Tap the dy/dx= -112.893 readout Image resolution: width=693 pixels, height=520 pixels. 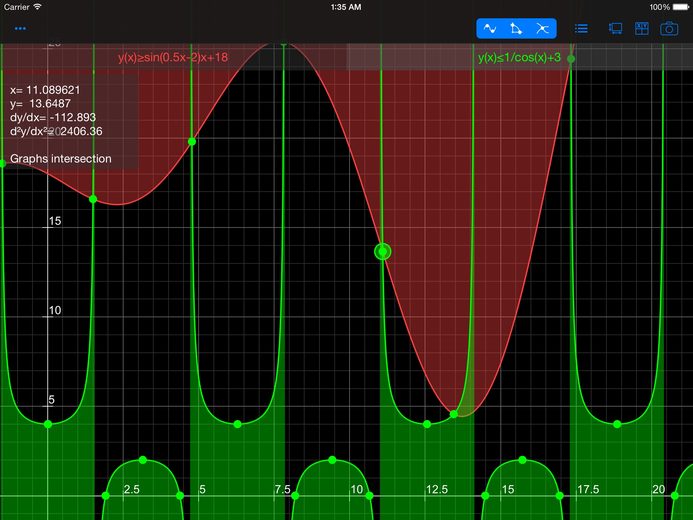[x=53, y=118]
